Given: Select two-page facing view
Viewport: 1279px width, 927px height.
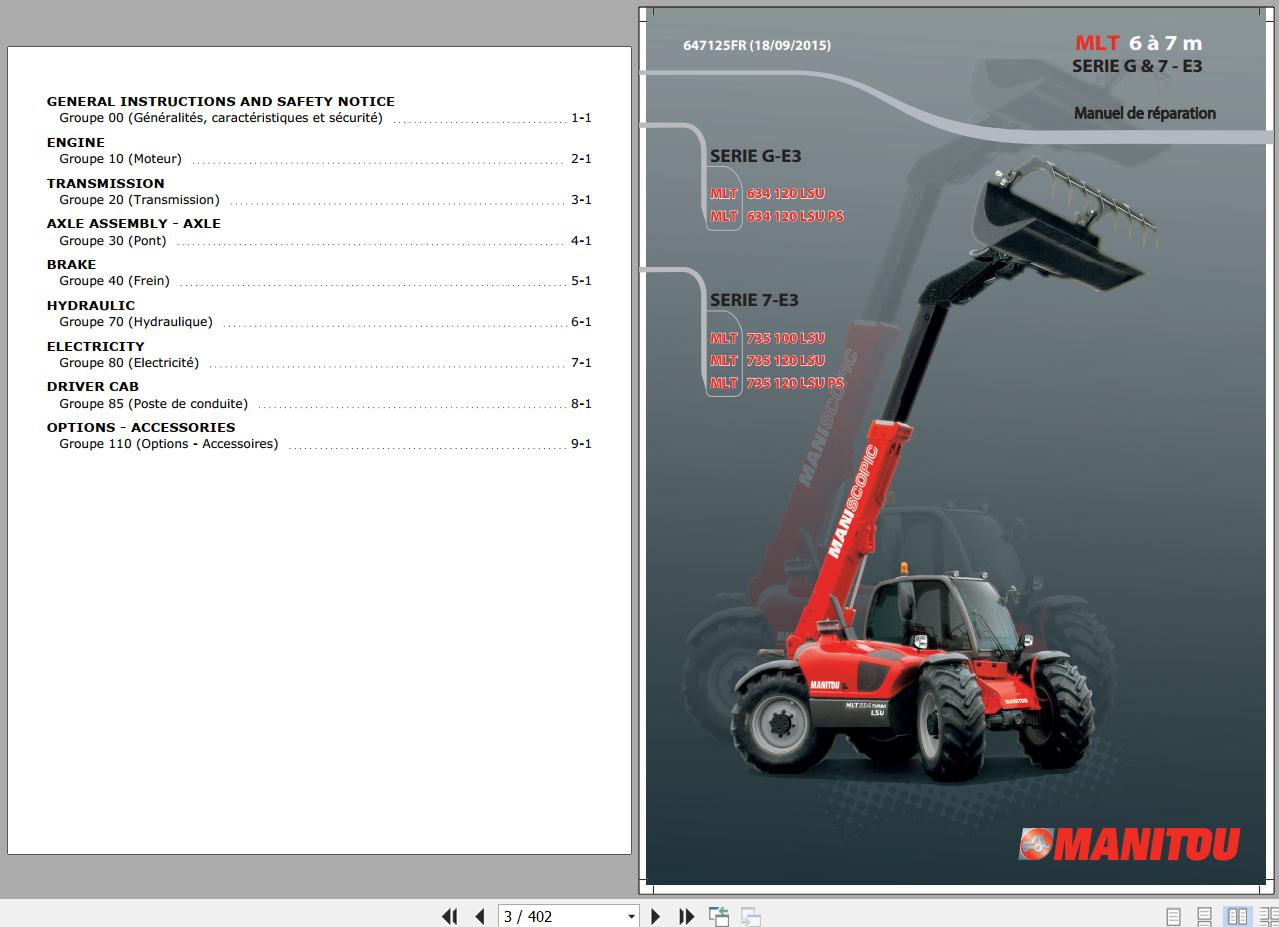Looking at the screenshot, I should coord(1237,916).
